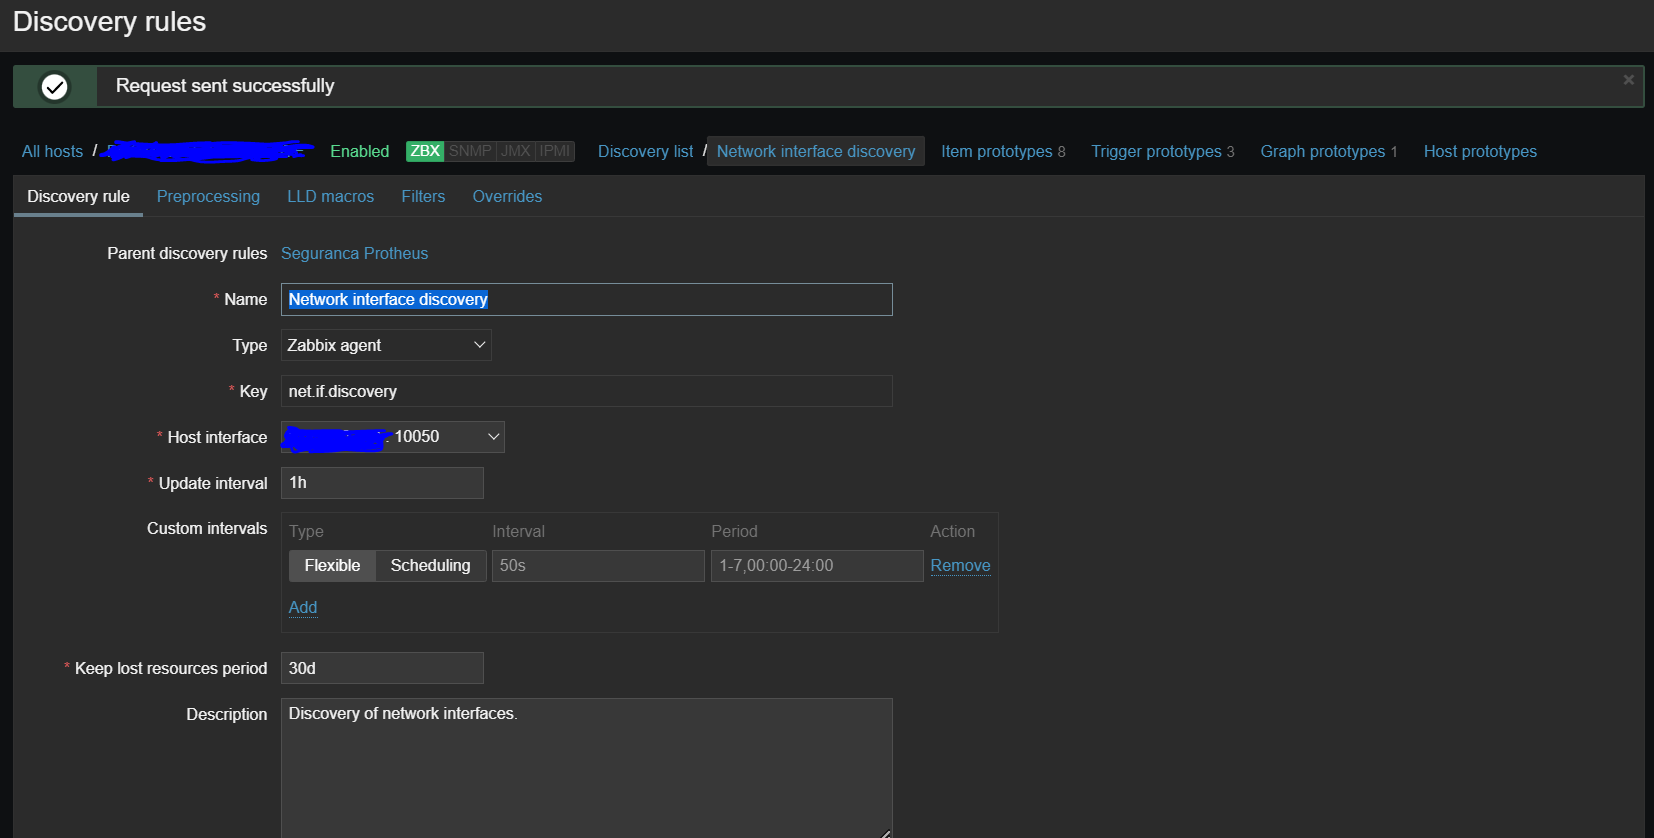Open Item prototypes list
1654x838 pixels.
[x=996, y=152]
